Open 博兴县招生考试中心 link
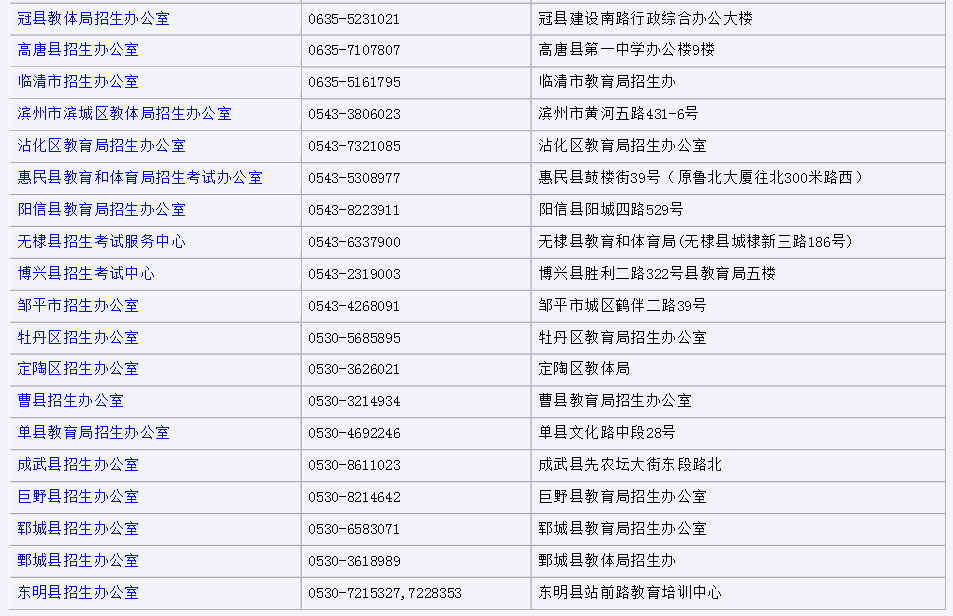The height and width of the screenshot is (616, 953). (86, 274)
